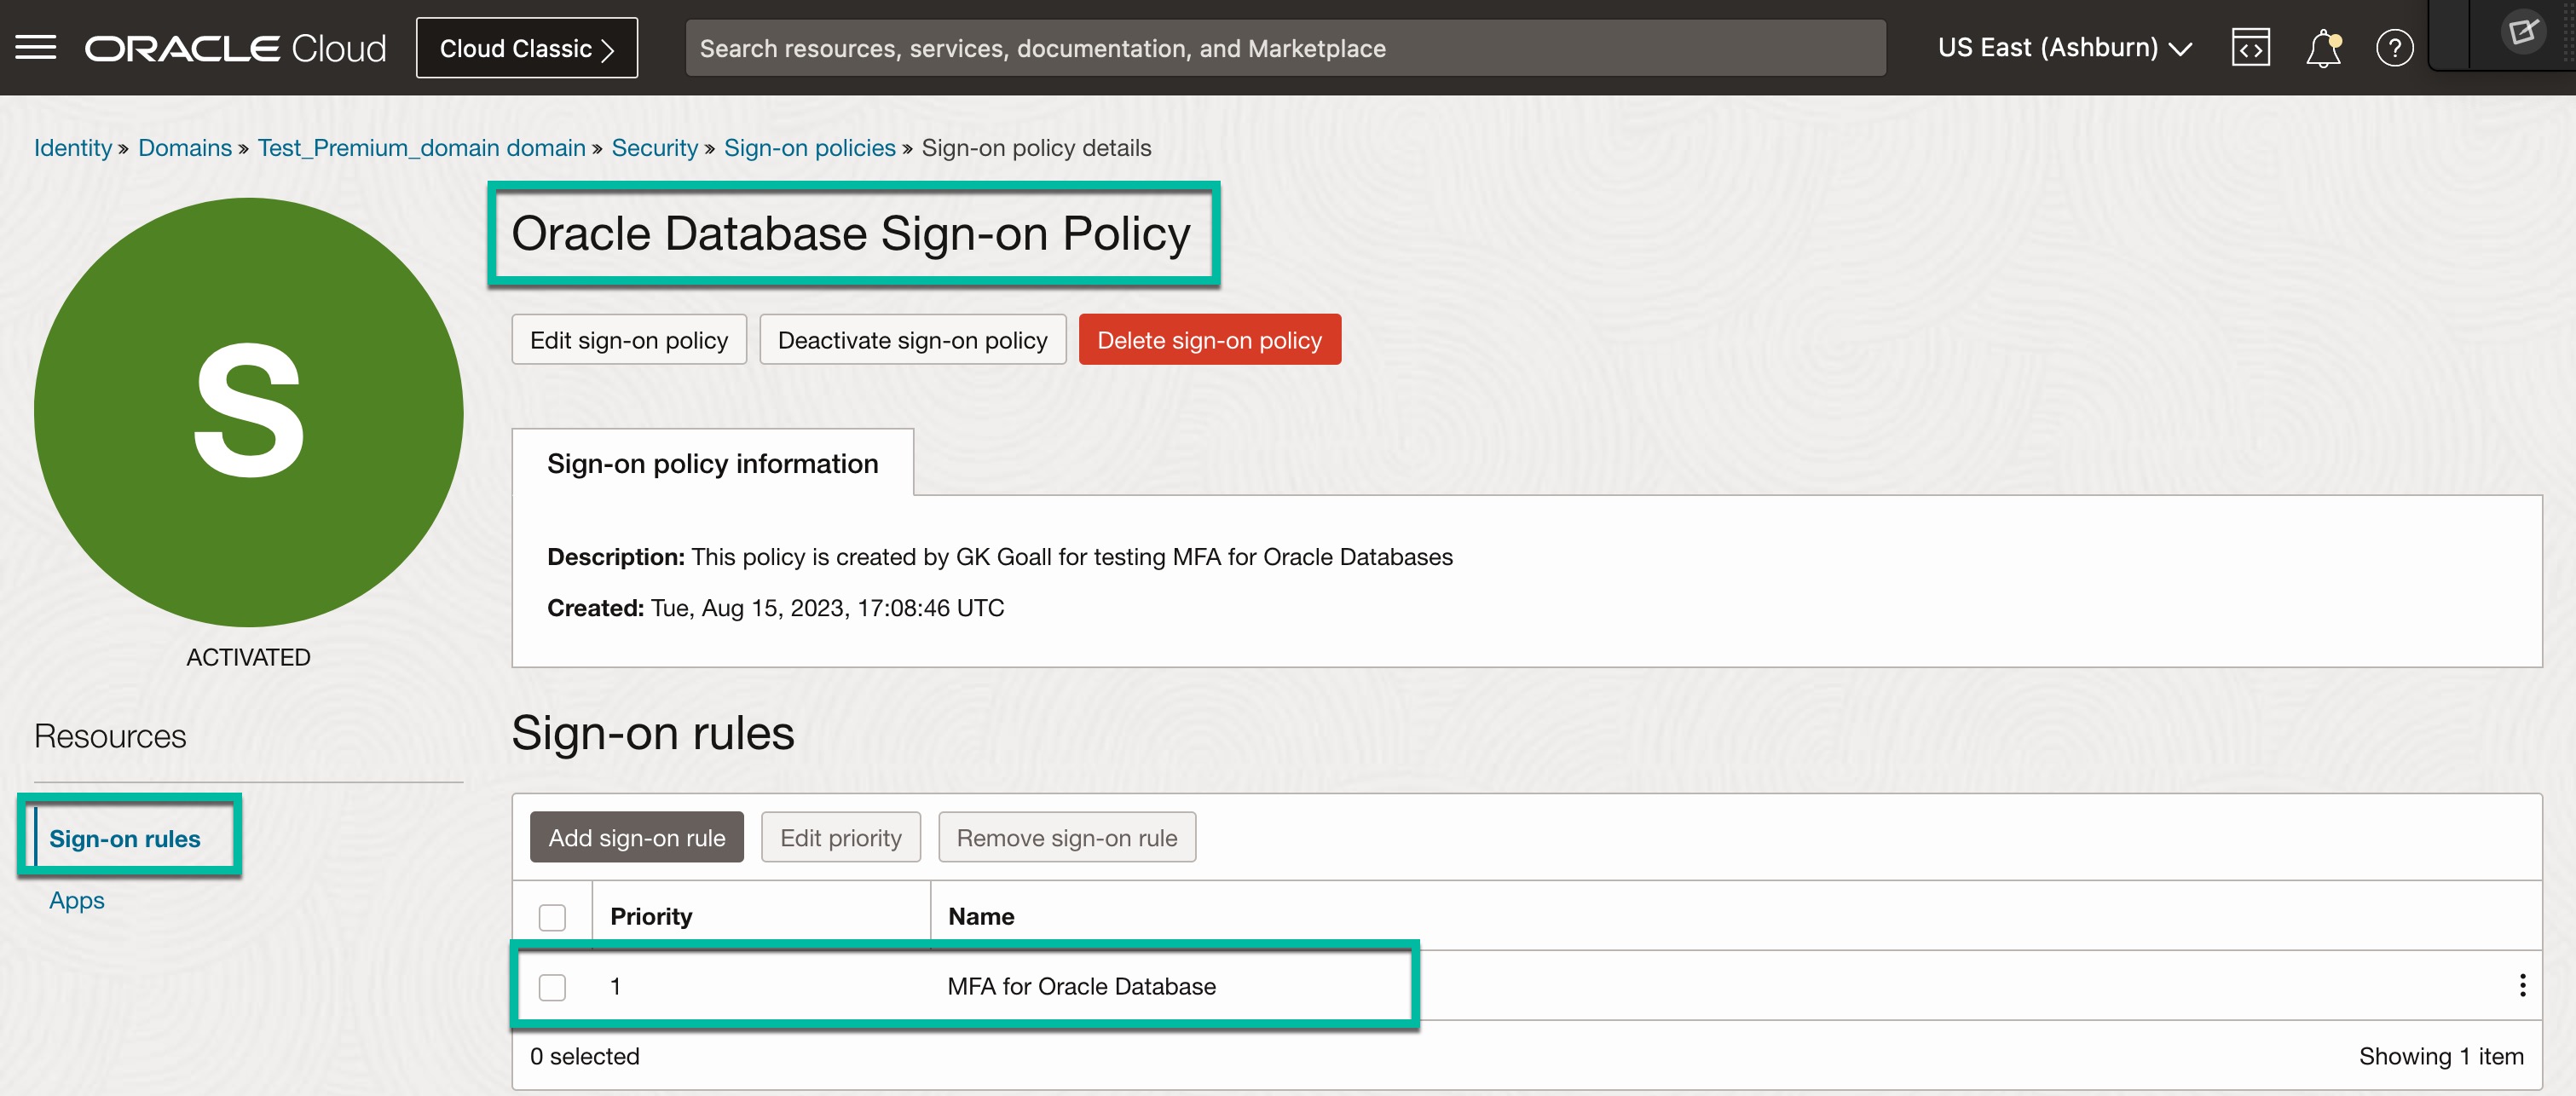
Task: Switch to Sign-on rules resource
Action: [125, 838]
